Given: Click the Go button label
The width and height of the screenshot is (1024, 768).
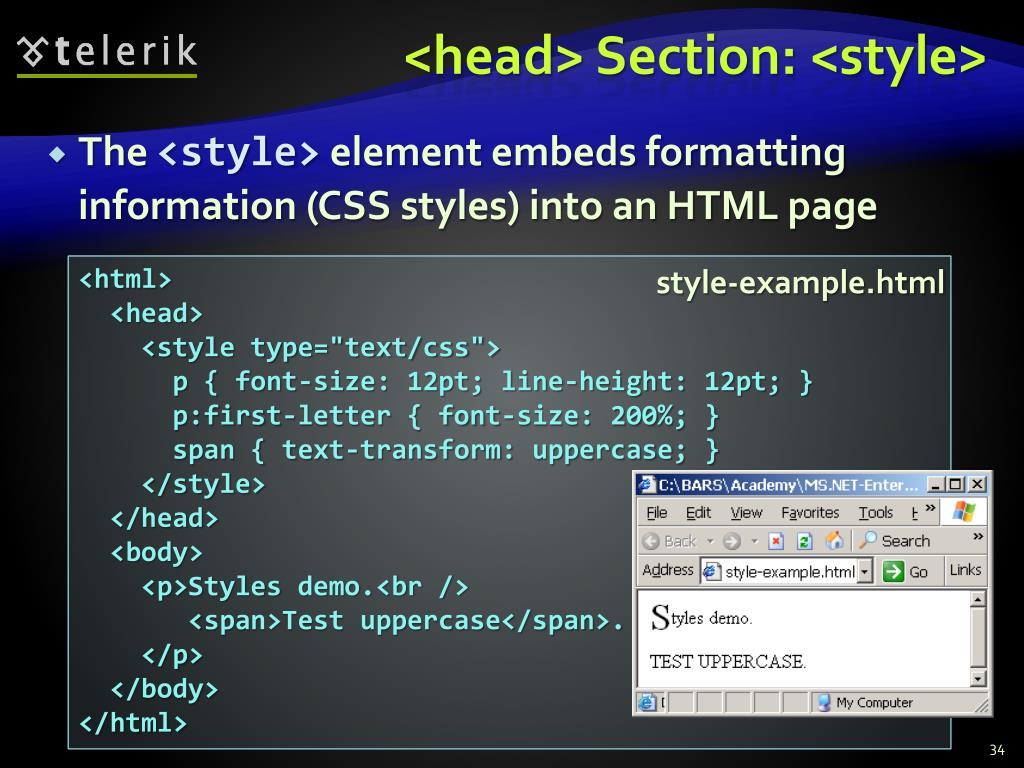Looking at the screenshot, I should pyautogui.click(x=918, y=572).
